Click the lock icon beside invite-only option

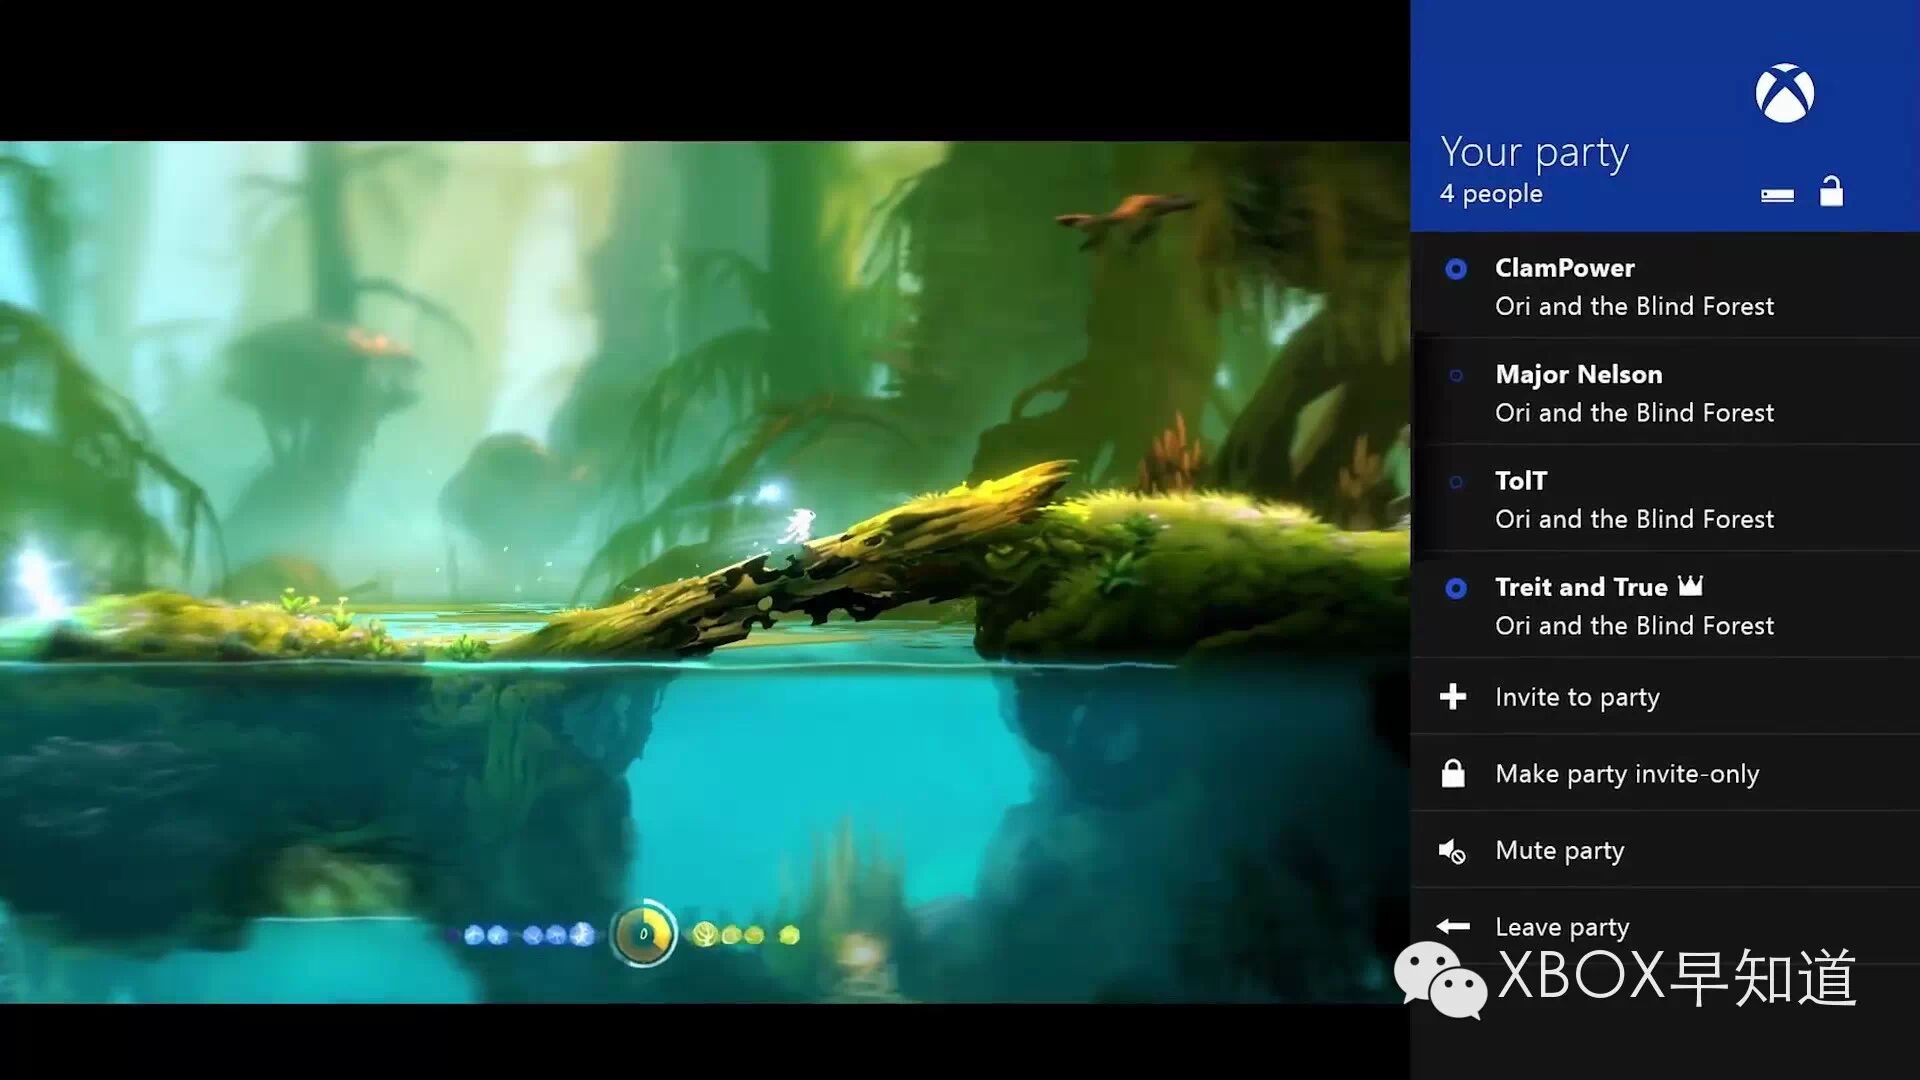pyautogui.click(x=1453, y=773)
